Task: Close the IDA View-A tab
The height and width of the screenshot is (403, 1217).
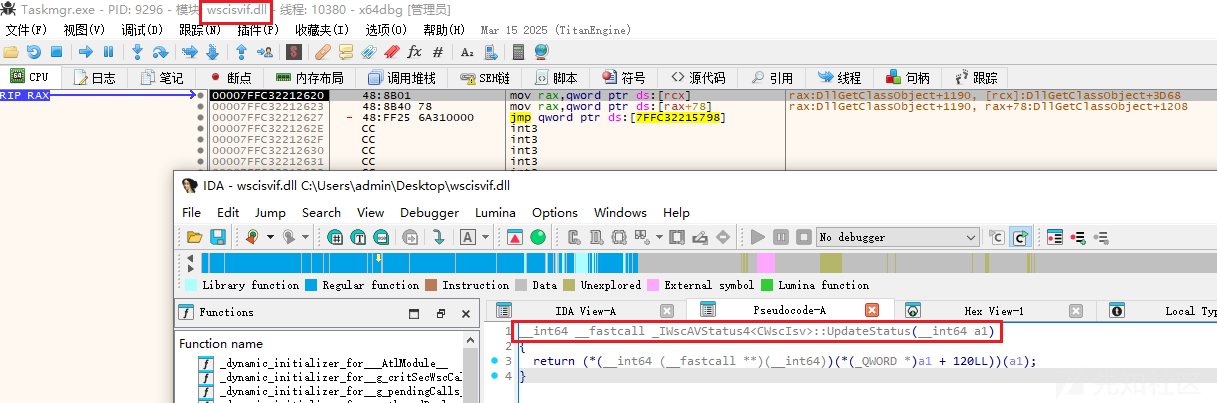Action: click(x=667, y=311)
